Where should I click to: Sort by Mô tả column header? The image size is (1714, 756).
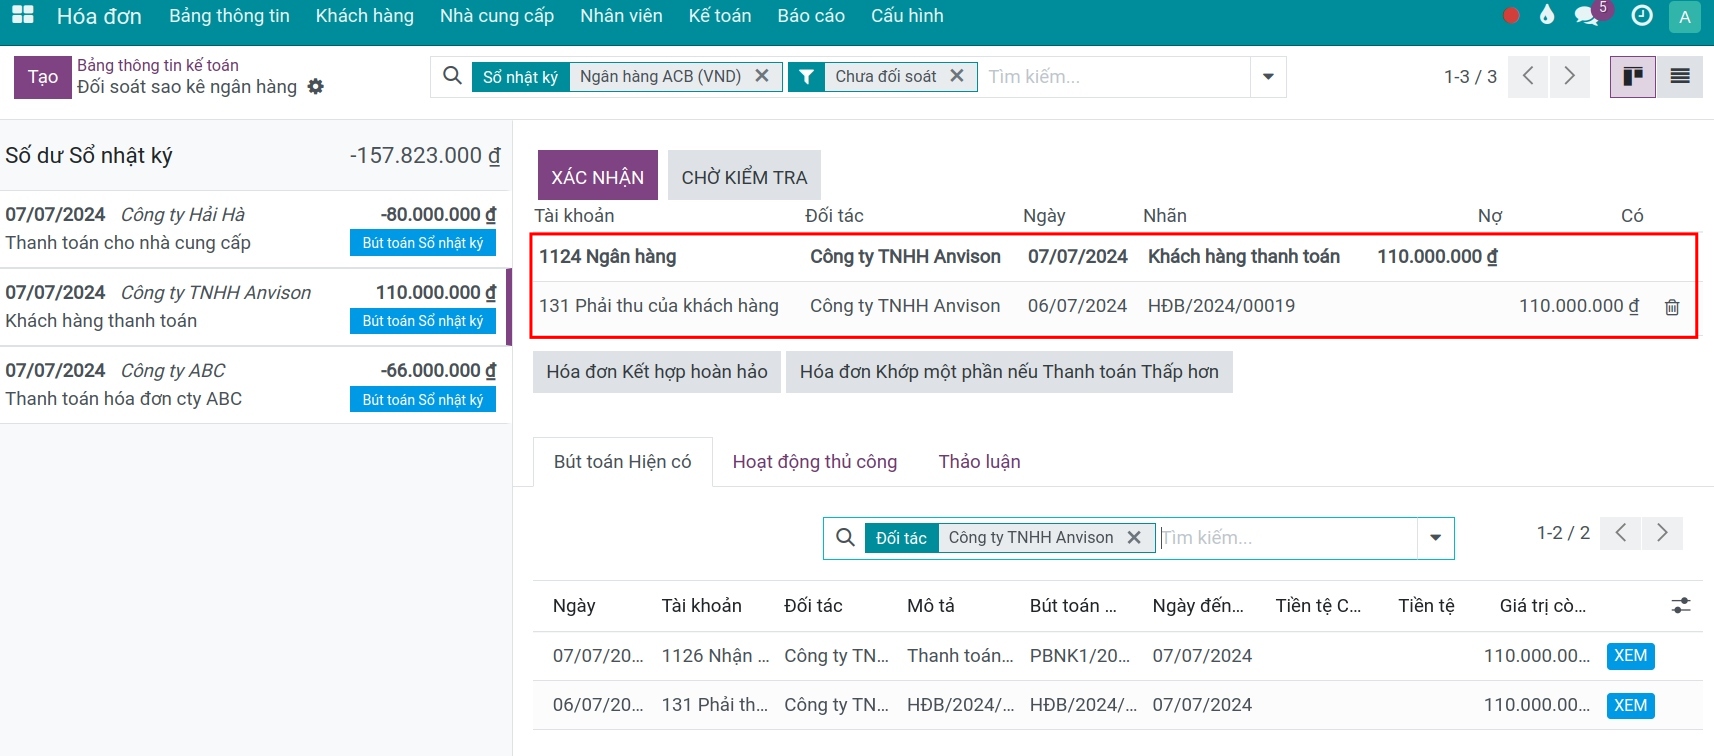coord(931,606)
